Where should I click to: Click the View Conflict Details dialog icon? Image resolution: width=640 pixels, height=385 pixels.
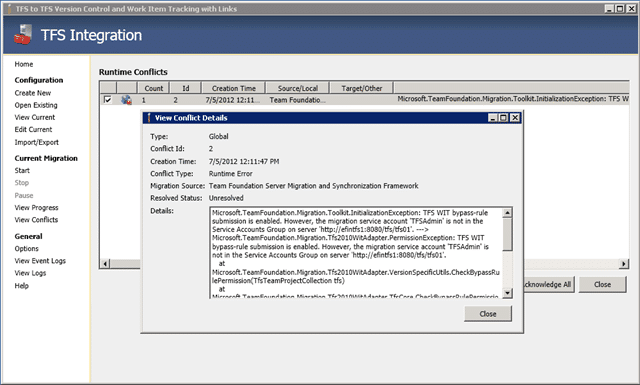[x=149, y=118]
